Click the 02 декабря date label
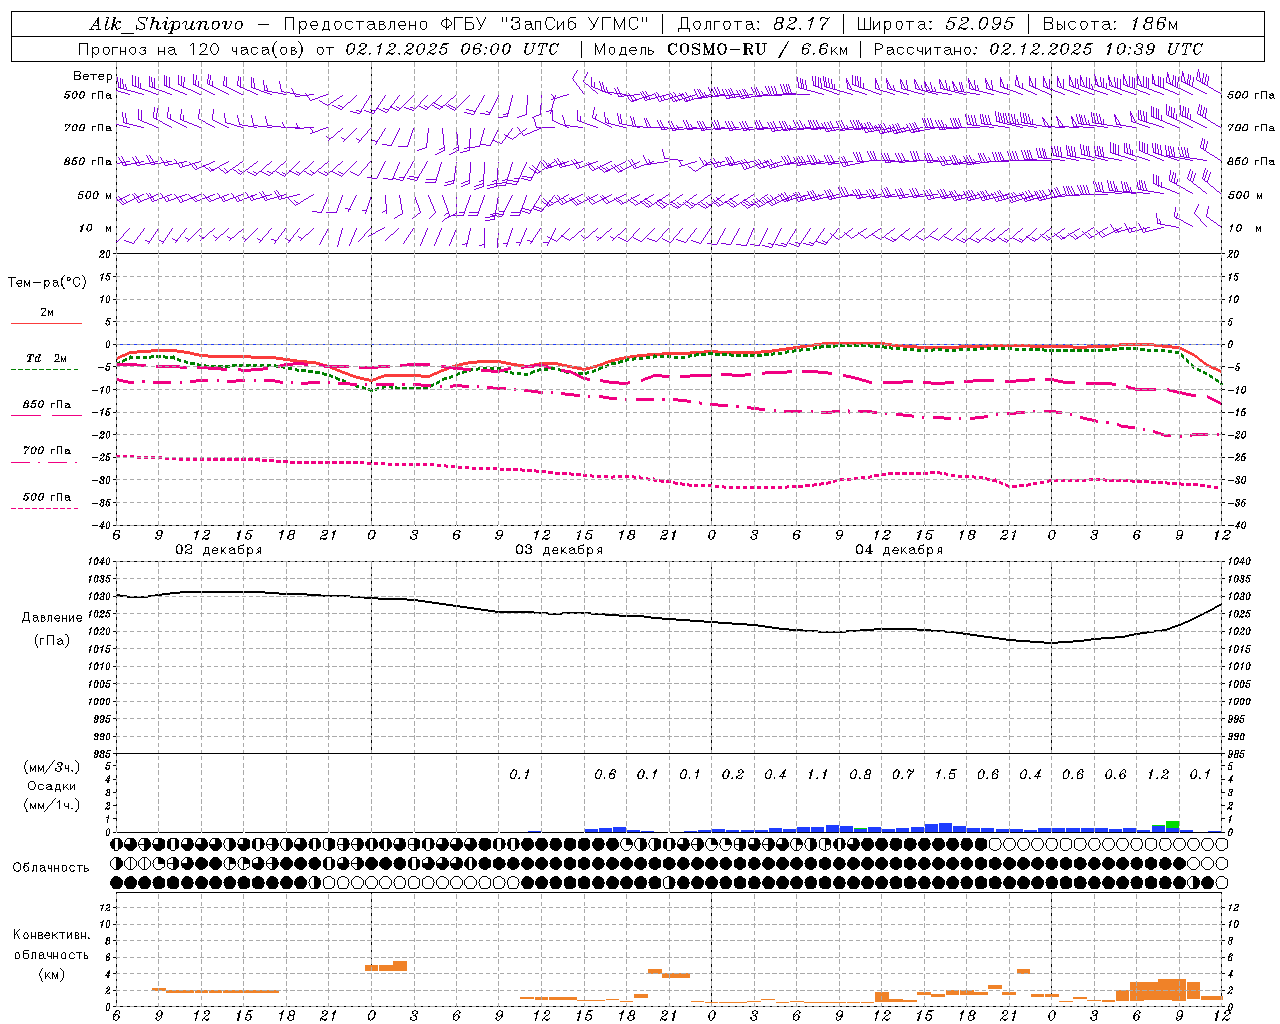Viewport: 1280px width, 1024px height. coord(219,550)
